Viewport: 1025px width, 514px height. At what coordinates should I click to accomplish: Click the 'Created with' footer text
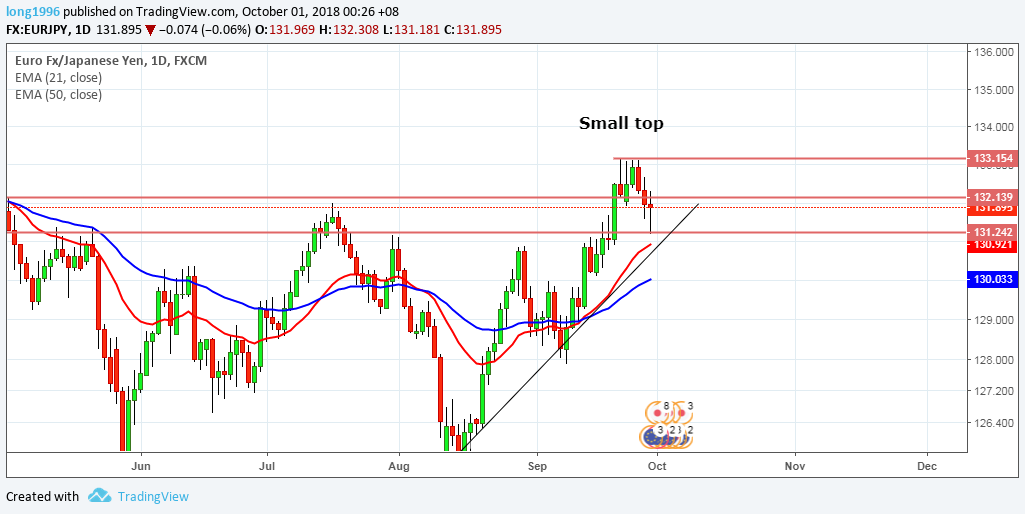pos(43,496)
